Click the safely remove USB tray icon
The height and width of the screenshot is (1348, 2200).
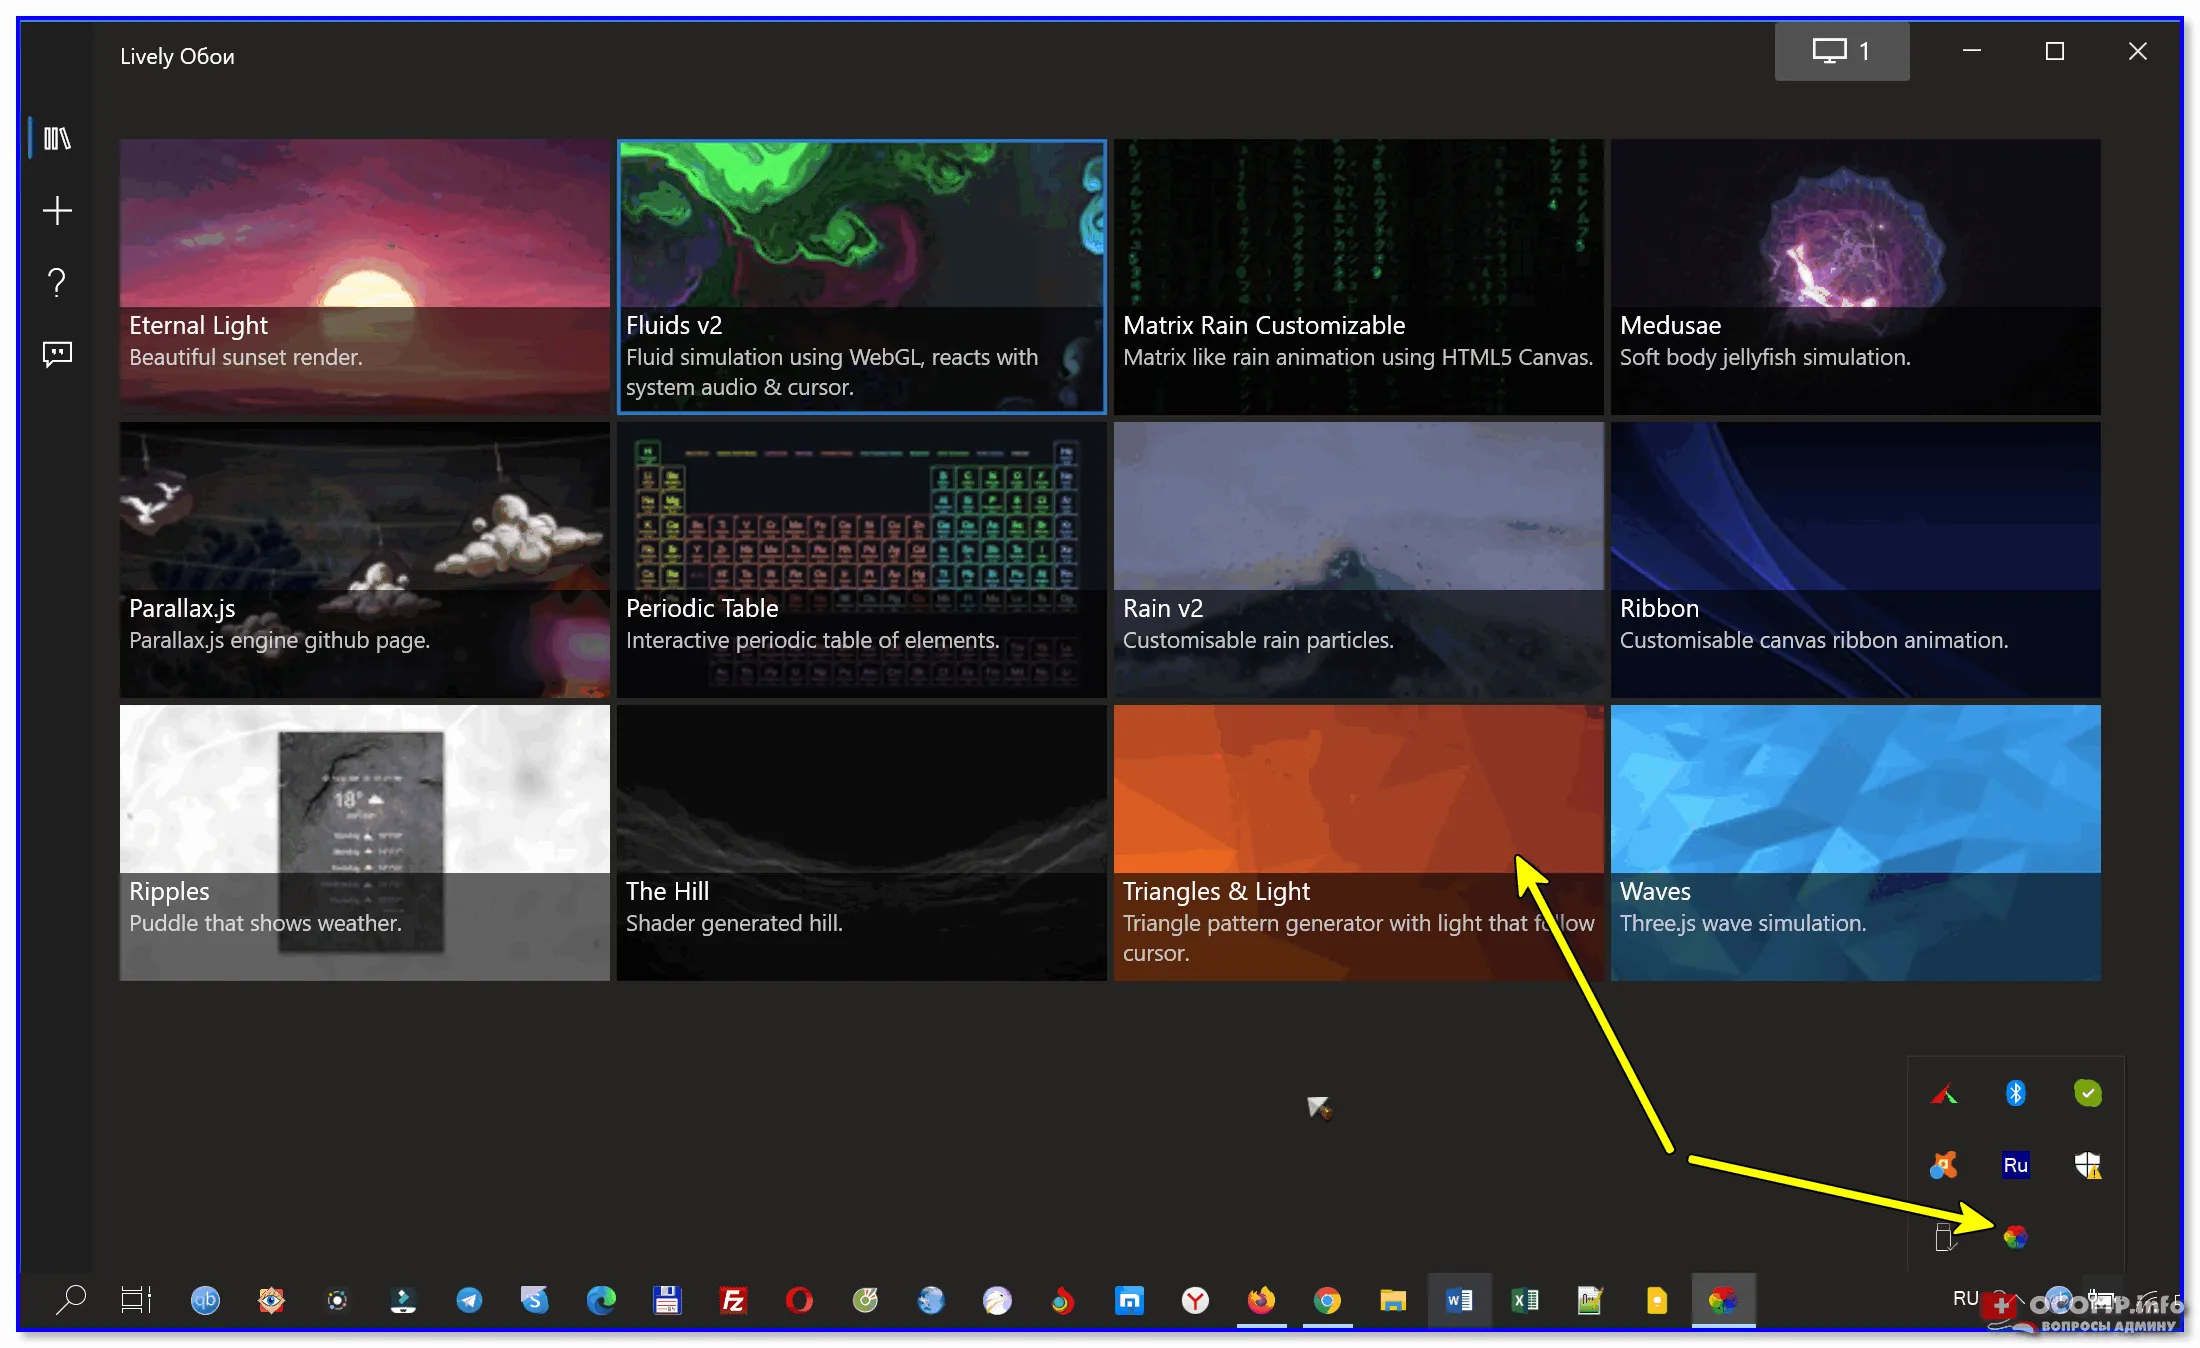(x=1944, y=1237)
